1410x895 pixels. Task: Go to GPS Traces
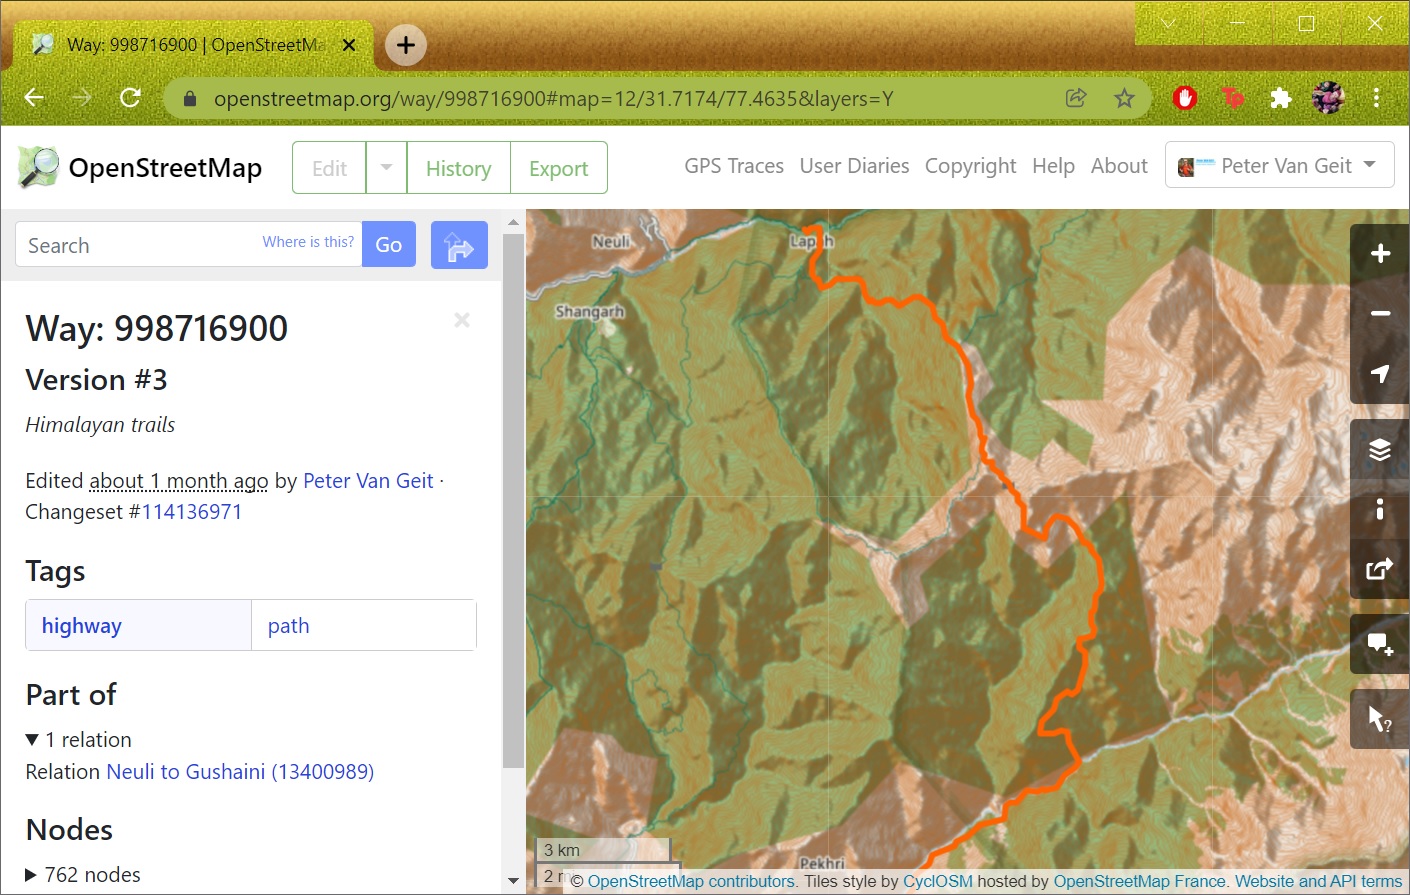click(734, 166)
